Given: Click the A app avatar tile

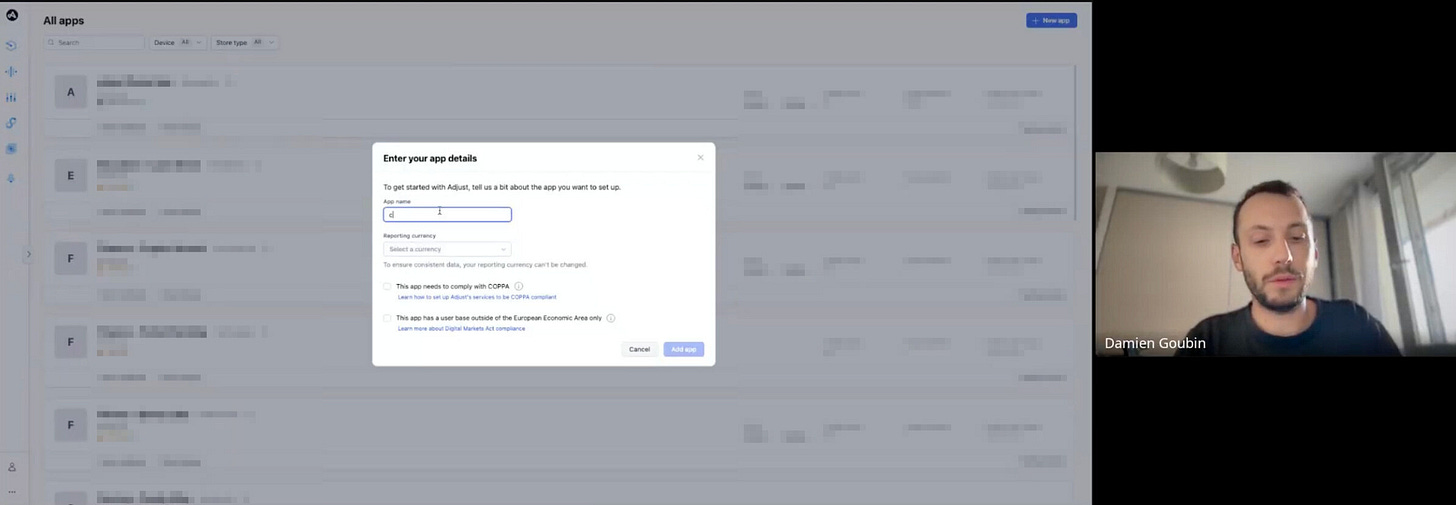Looking at the screenshot, I should [70, 92].
